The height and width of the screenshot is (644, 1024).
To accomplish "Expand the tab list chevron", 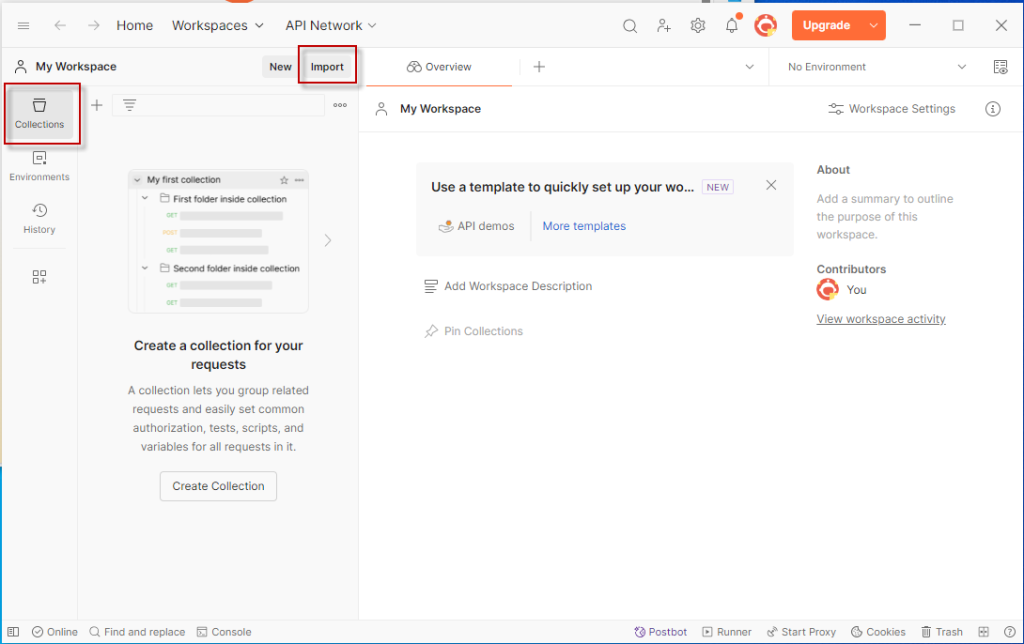I will pos(750,67).
